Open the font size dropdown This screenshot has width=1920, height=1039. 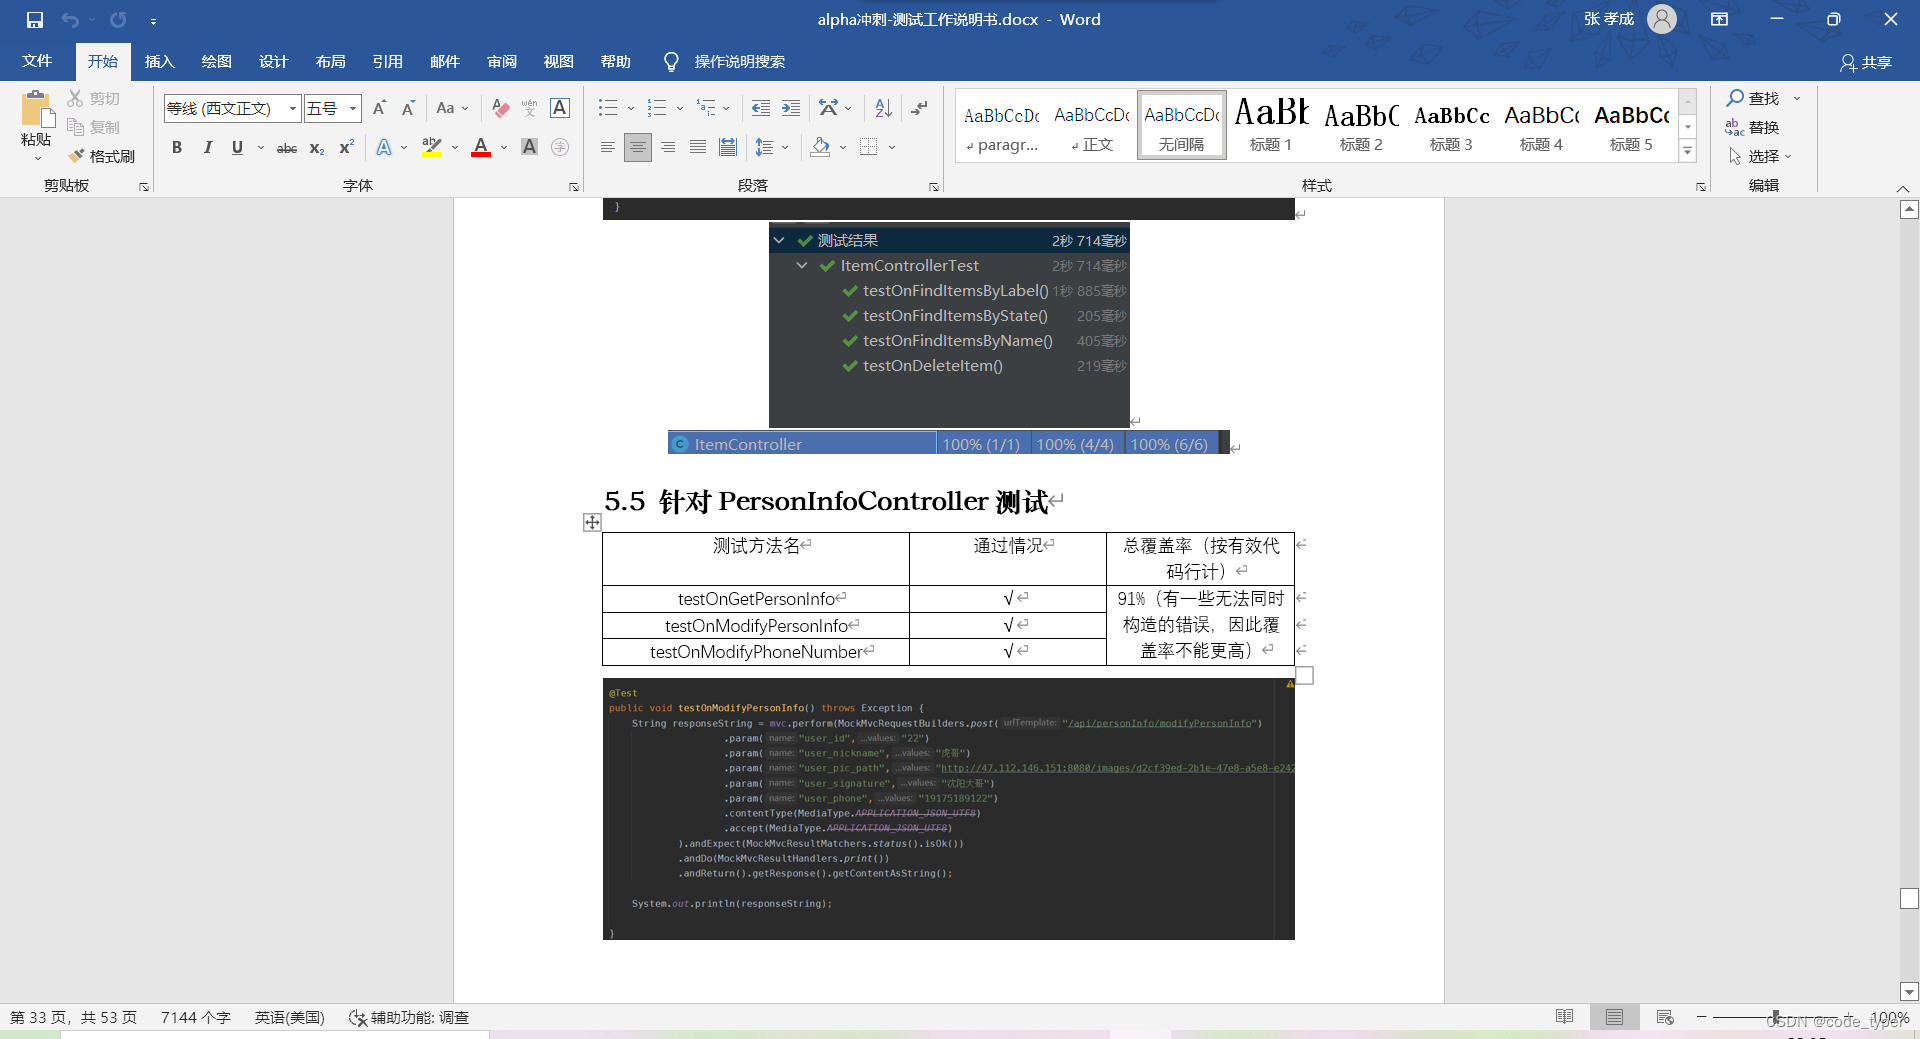click(353, 108)
